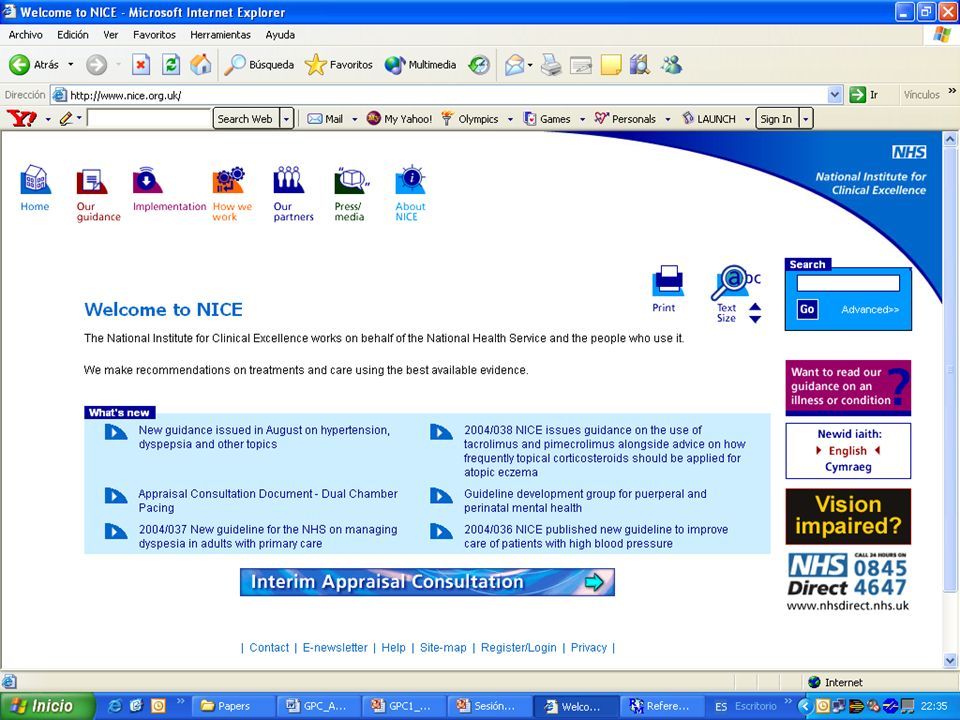Click the Búsqueda search toolbar button
Viewport: 960px width, 720px height.
[259, 64]
